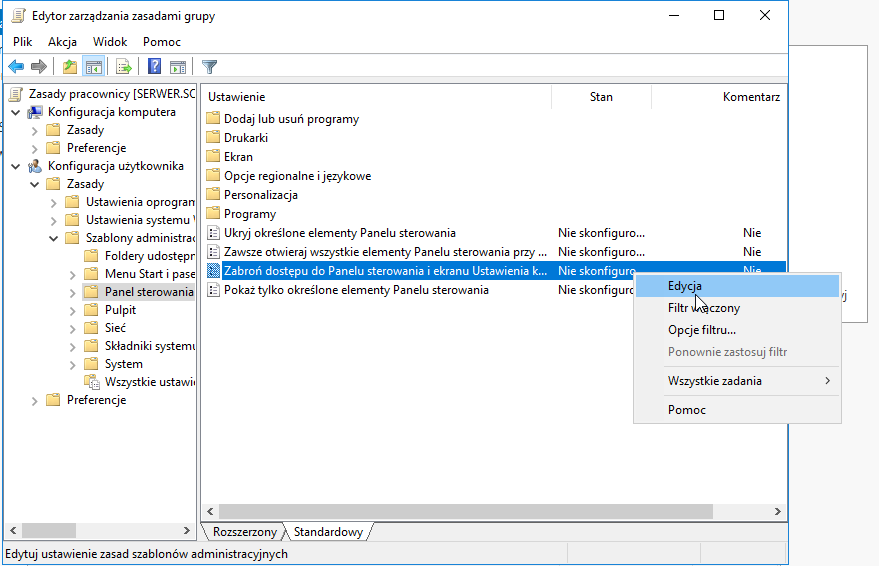Expand the Składniki systemu folder arrow
Viewport: 879px width, 566px height.
click(72, 347)
